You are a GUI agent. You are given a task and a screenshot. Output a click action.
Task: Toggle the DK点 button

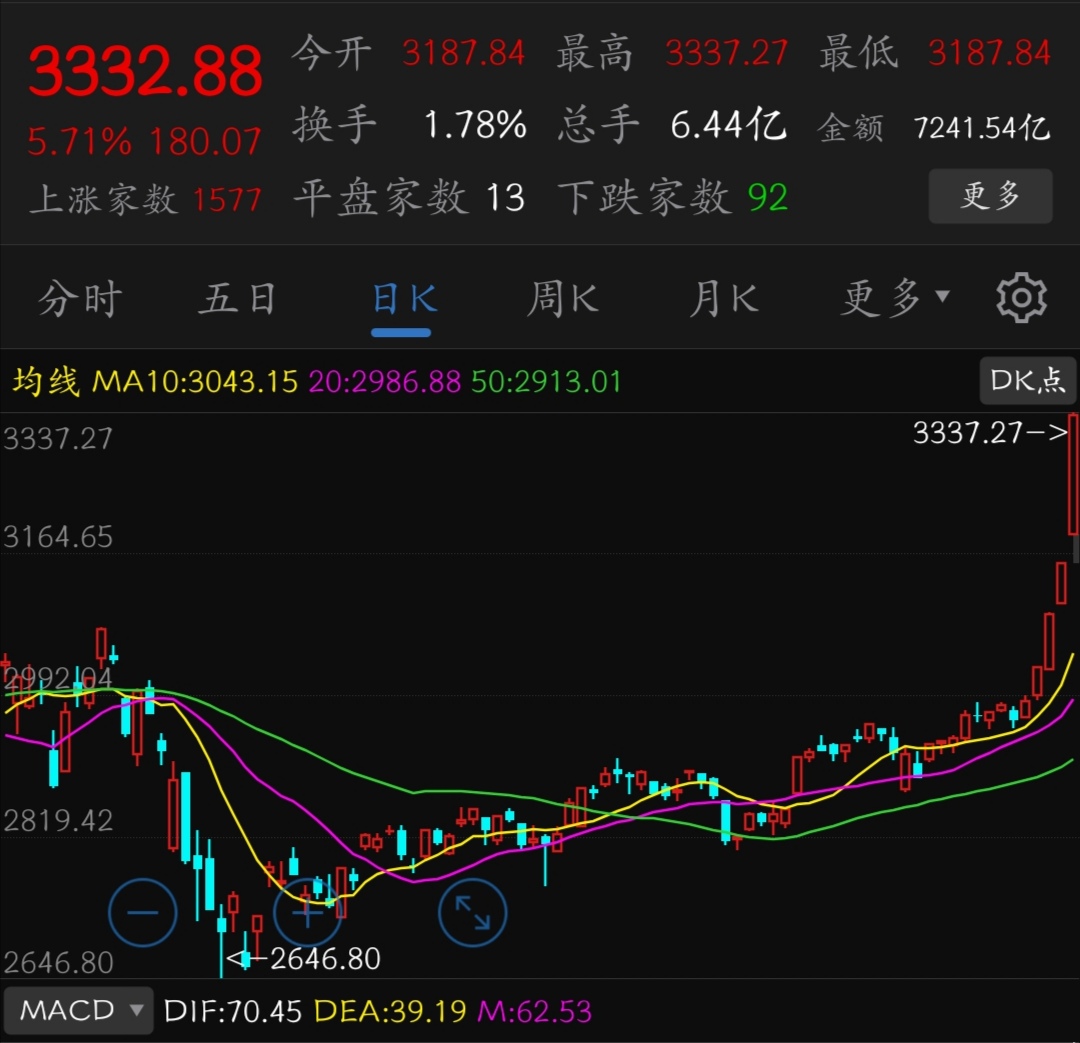pyautogui.click(x=1027, y=380)
